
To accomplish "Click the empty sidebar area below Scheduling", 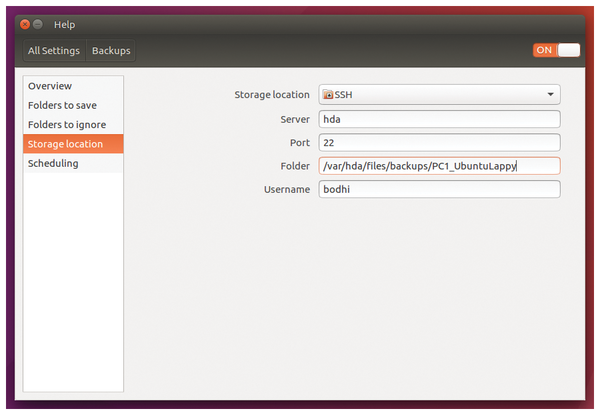I will (x=73, y=282).
